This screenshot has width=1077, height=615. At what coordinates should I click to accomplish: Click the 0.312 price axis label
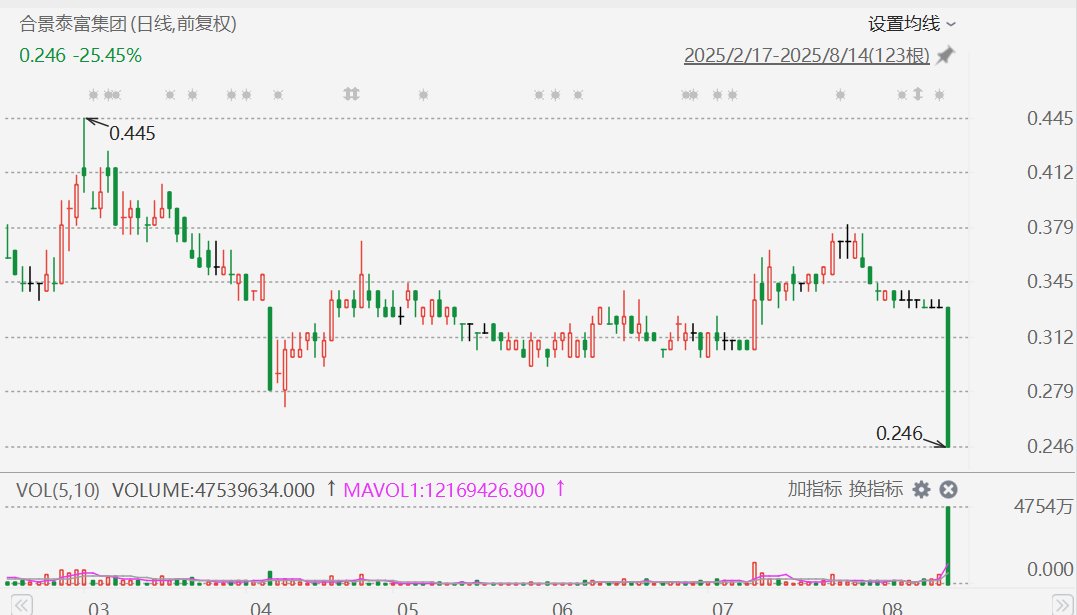(x=1050, y=337)
